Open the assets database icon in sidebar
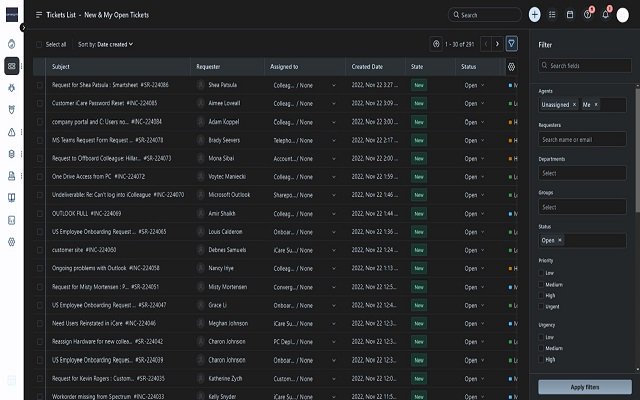Image resolution: width=640 pixels, height=400 pixels. (x=11, y=154)
